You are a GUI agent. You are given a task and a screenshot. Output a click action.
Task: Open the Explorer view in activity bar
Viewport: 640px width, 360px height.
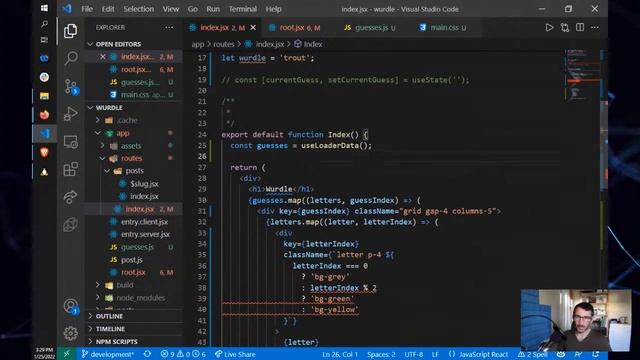point(70,31)
